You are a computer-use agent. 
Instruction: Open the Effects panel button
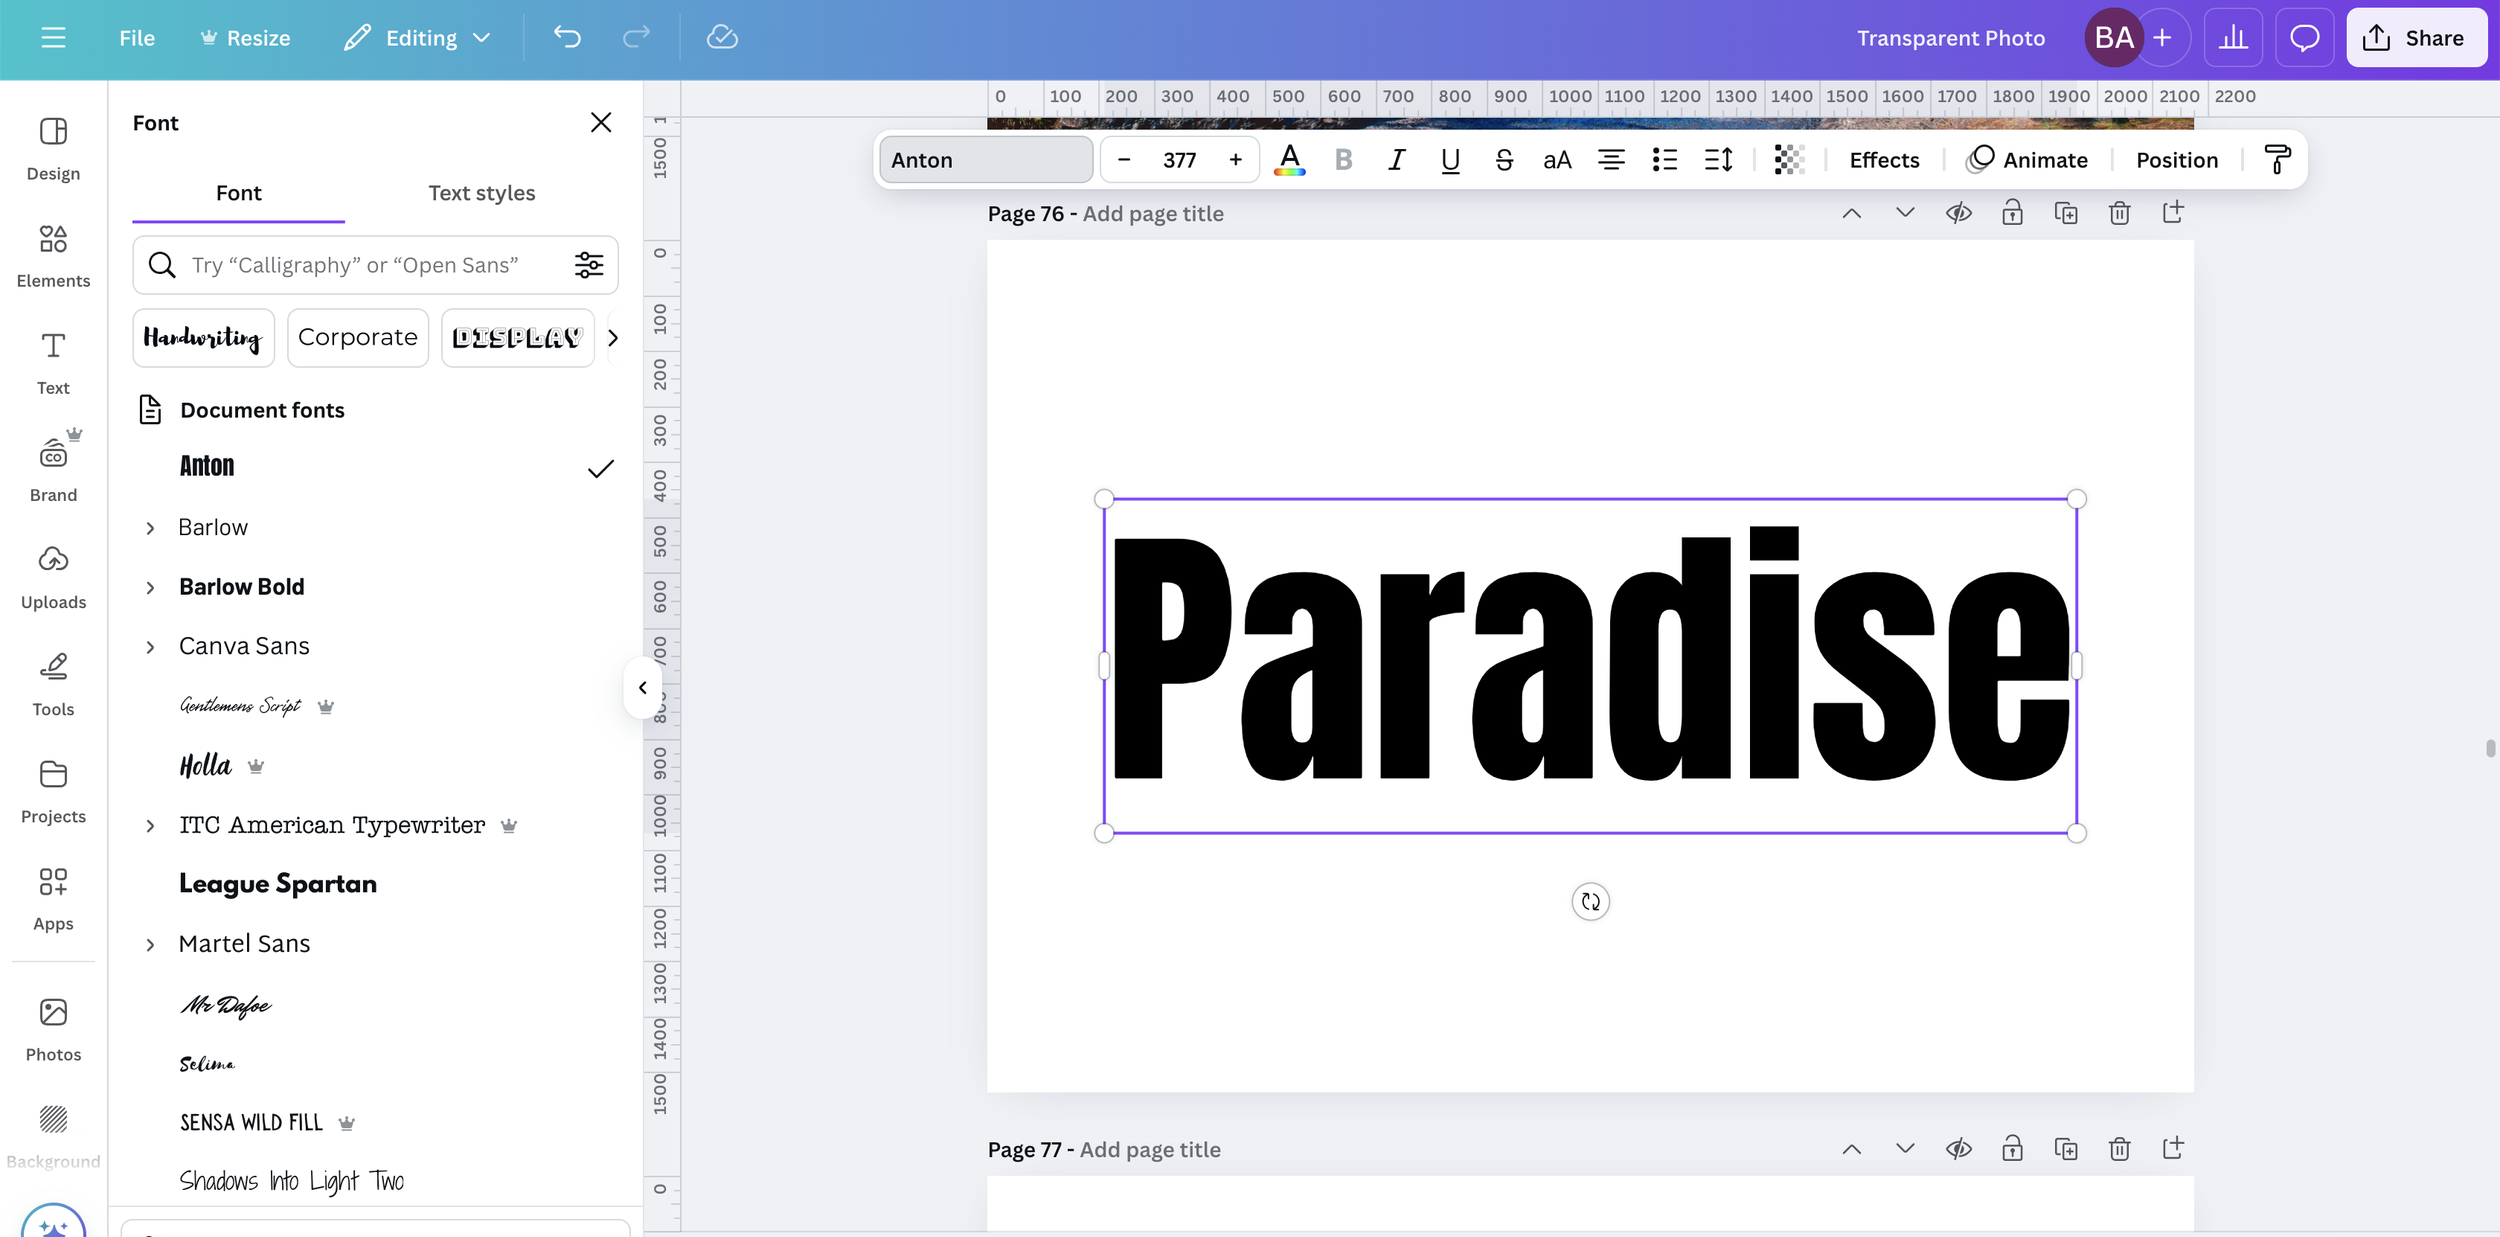click(1883, 160)
